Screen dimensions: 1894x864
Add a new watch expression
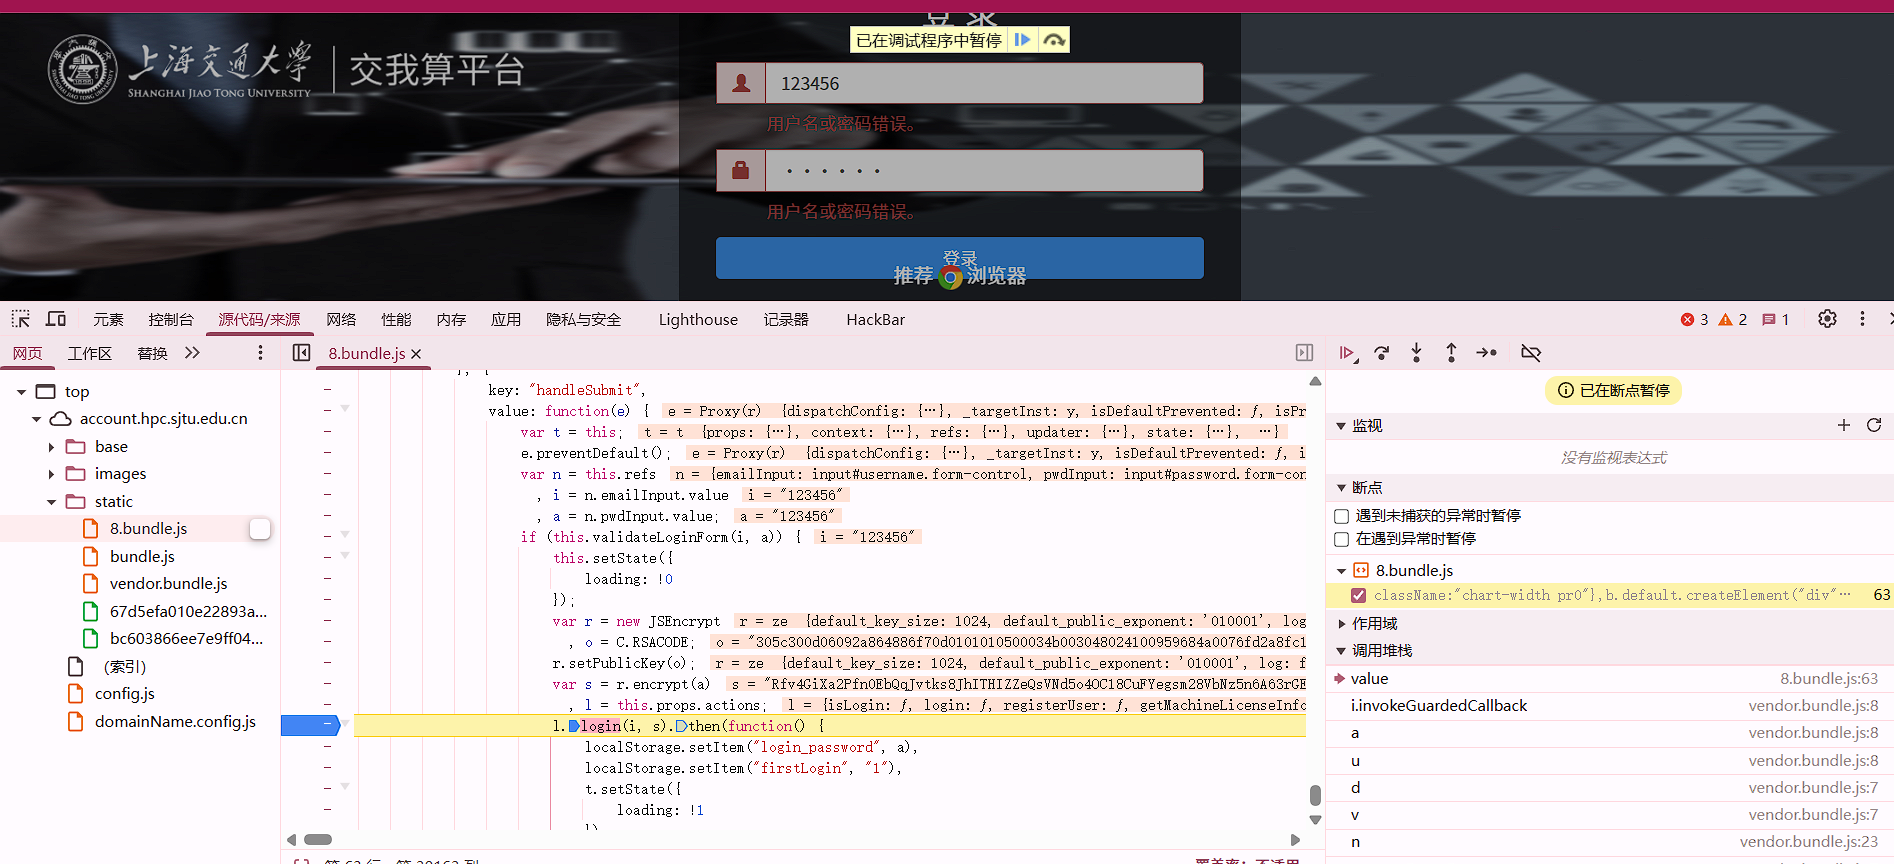click(1843, 426)
